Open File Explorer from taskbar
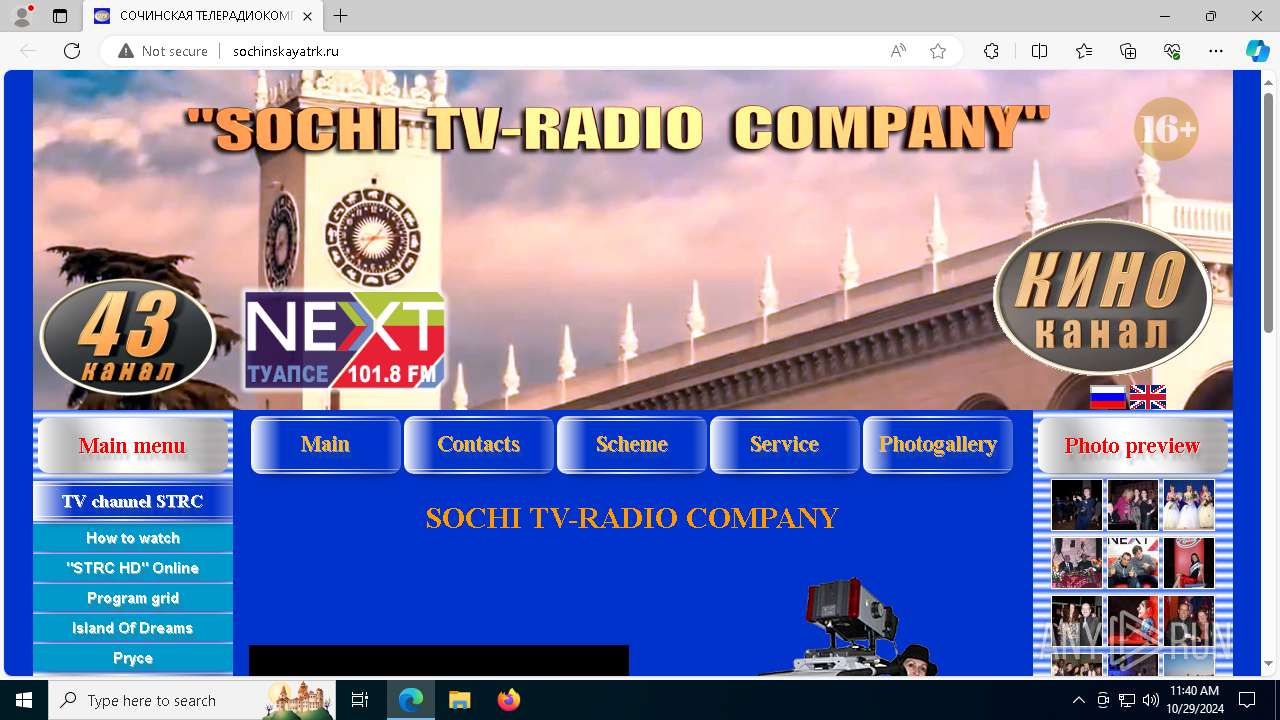The height and width of the screenshot is (720, 1280). click(459, 700)
